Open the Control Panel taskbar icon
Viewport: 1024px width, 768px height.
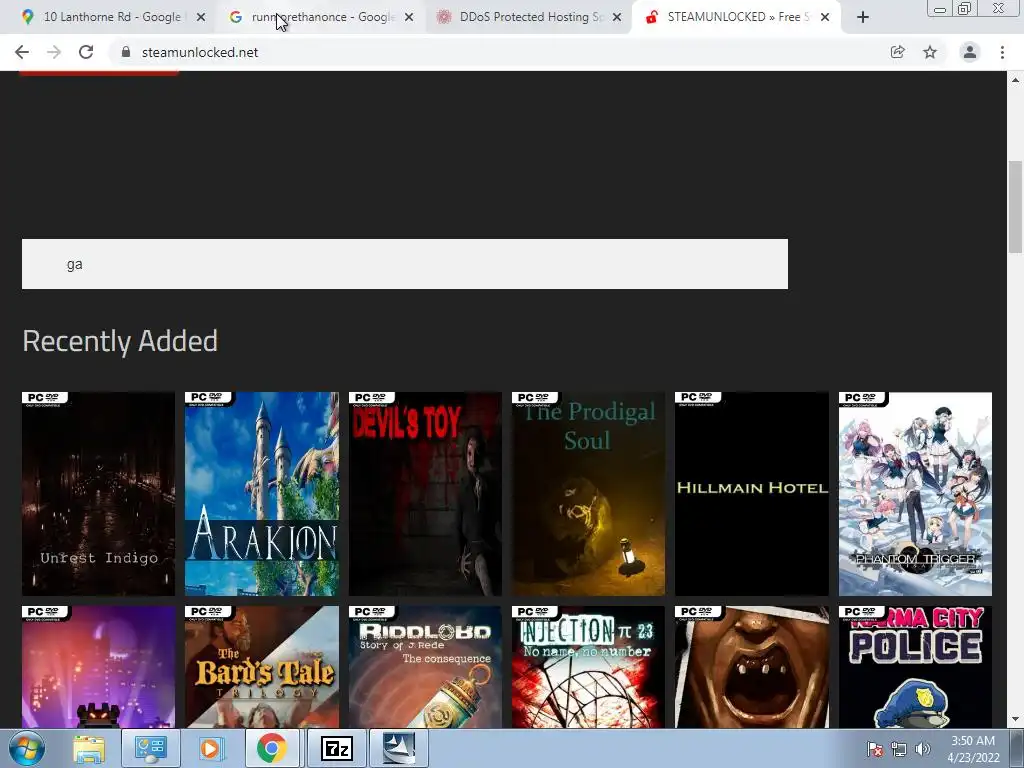pyautogui.click(x=150, y=748)
